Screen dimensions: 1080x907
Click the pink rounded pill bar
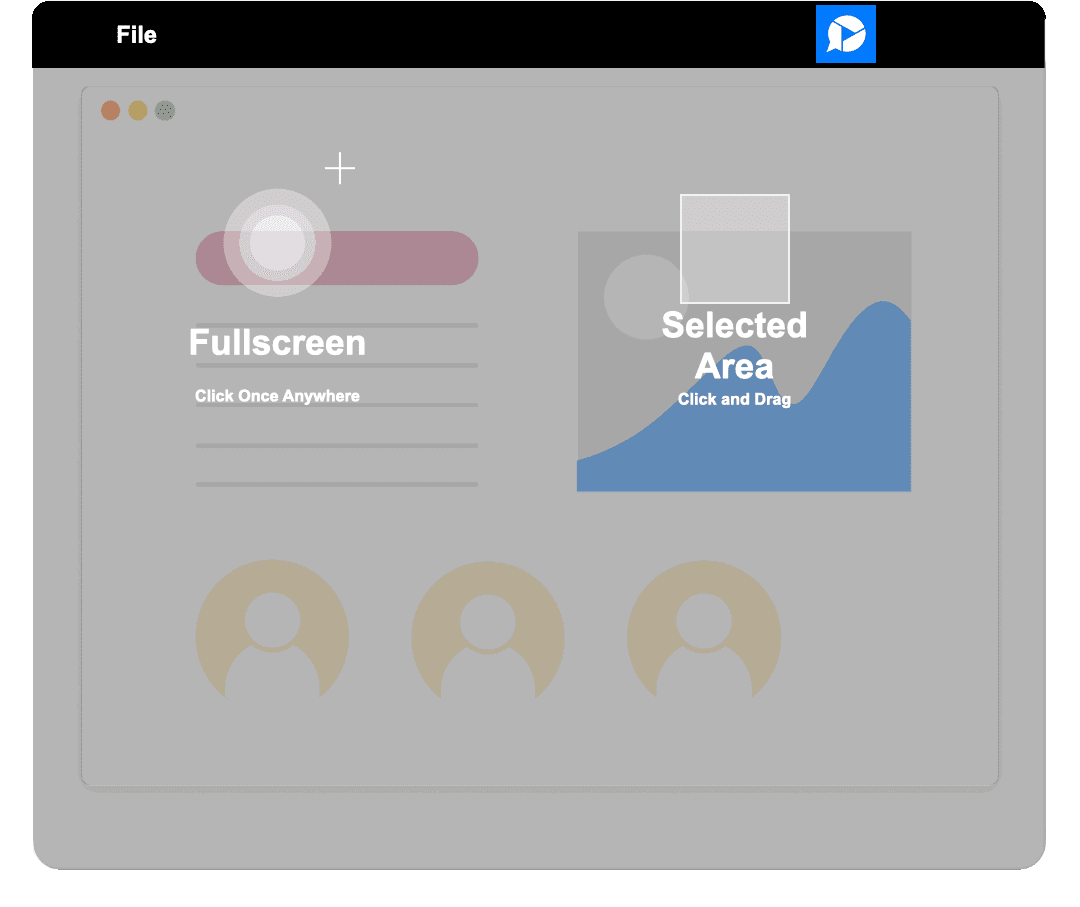click(x=400, y=258)
